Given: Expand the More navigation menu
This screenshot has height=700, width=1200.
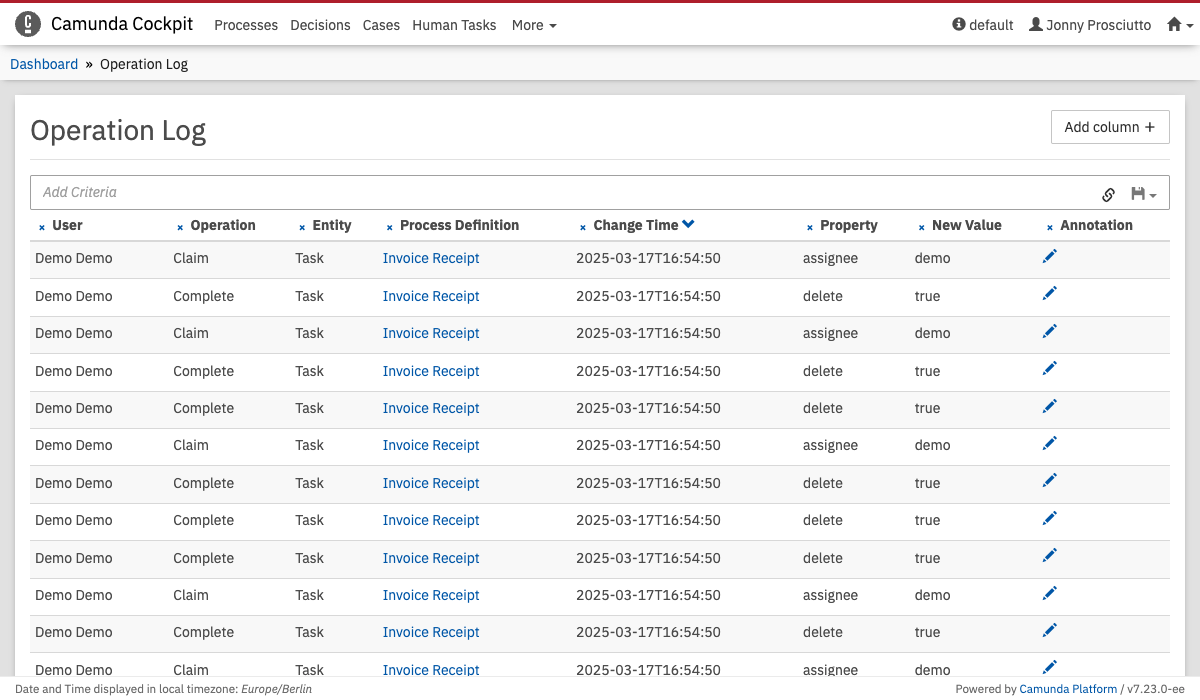Looking at the screenshot, I should click(533, 25).
